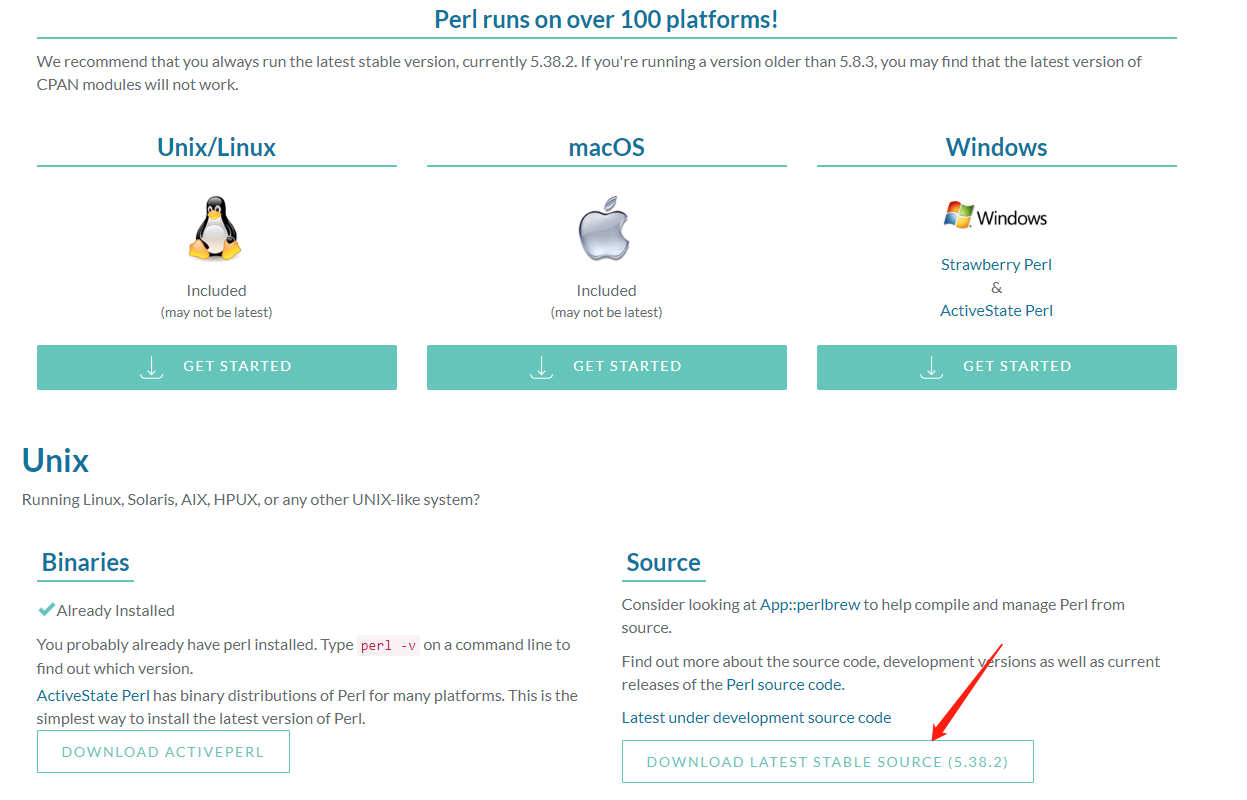Screen dimensions: 1247x800
Task: Click the silver Apple logo
Action: pyautogui.click(x=606, y=229)
